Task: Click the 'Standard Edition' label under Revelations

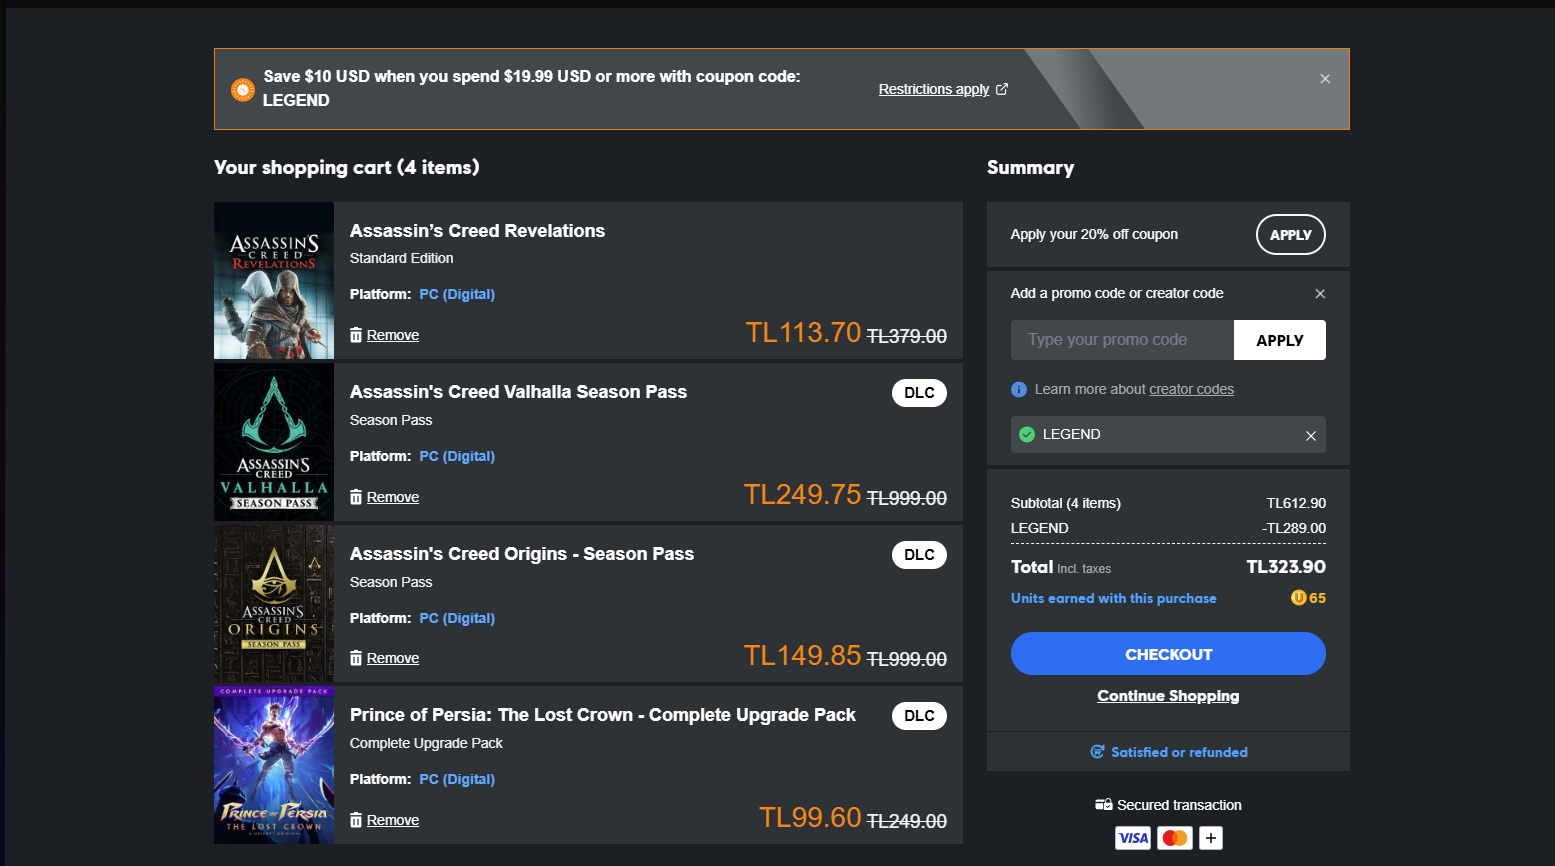Action: pos(401,258)
